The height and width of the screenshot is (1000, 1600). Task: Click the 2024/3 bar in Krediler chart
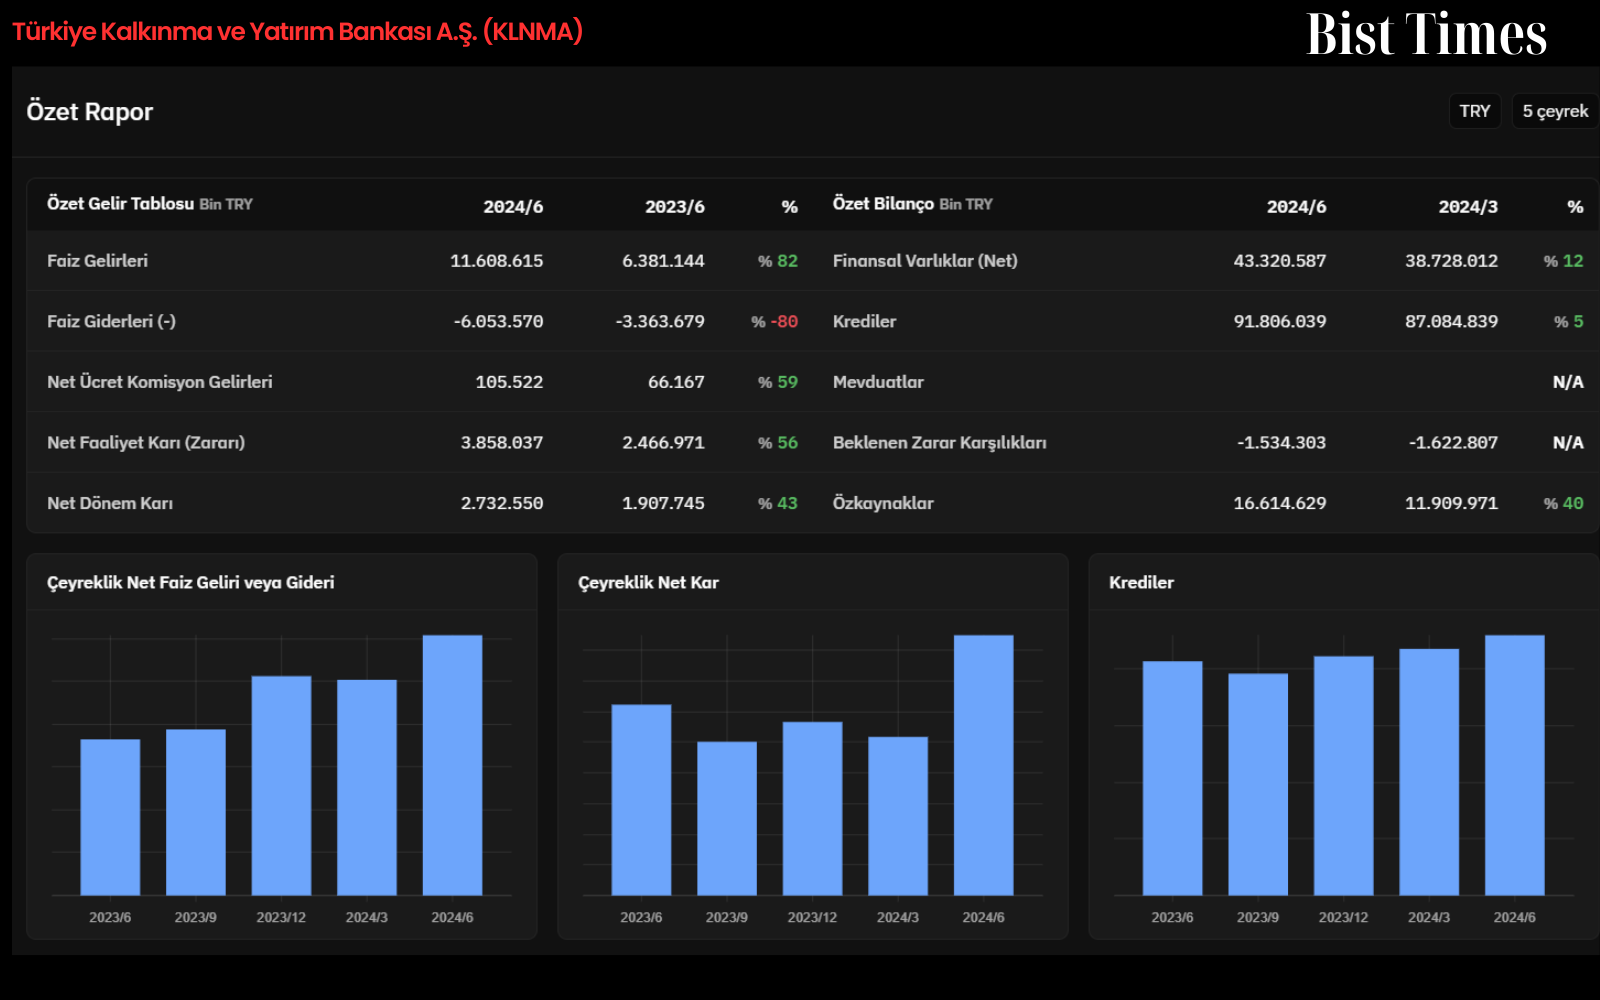click(1429, 772)
